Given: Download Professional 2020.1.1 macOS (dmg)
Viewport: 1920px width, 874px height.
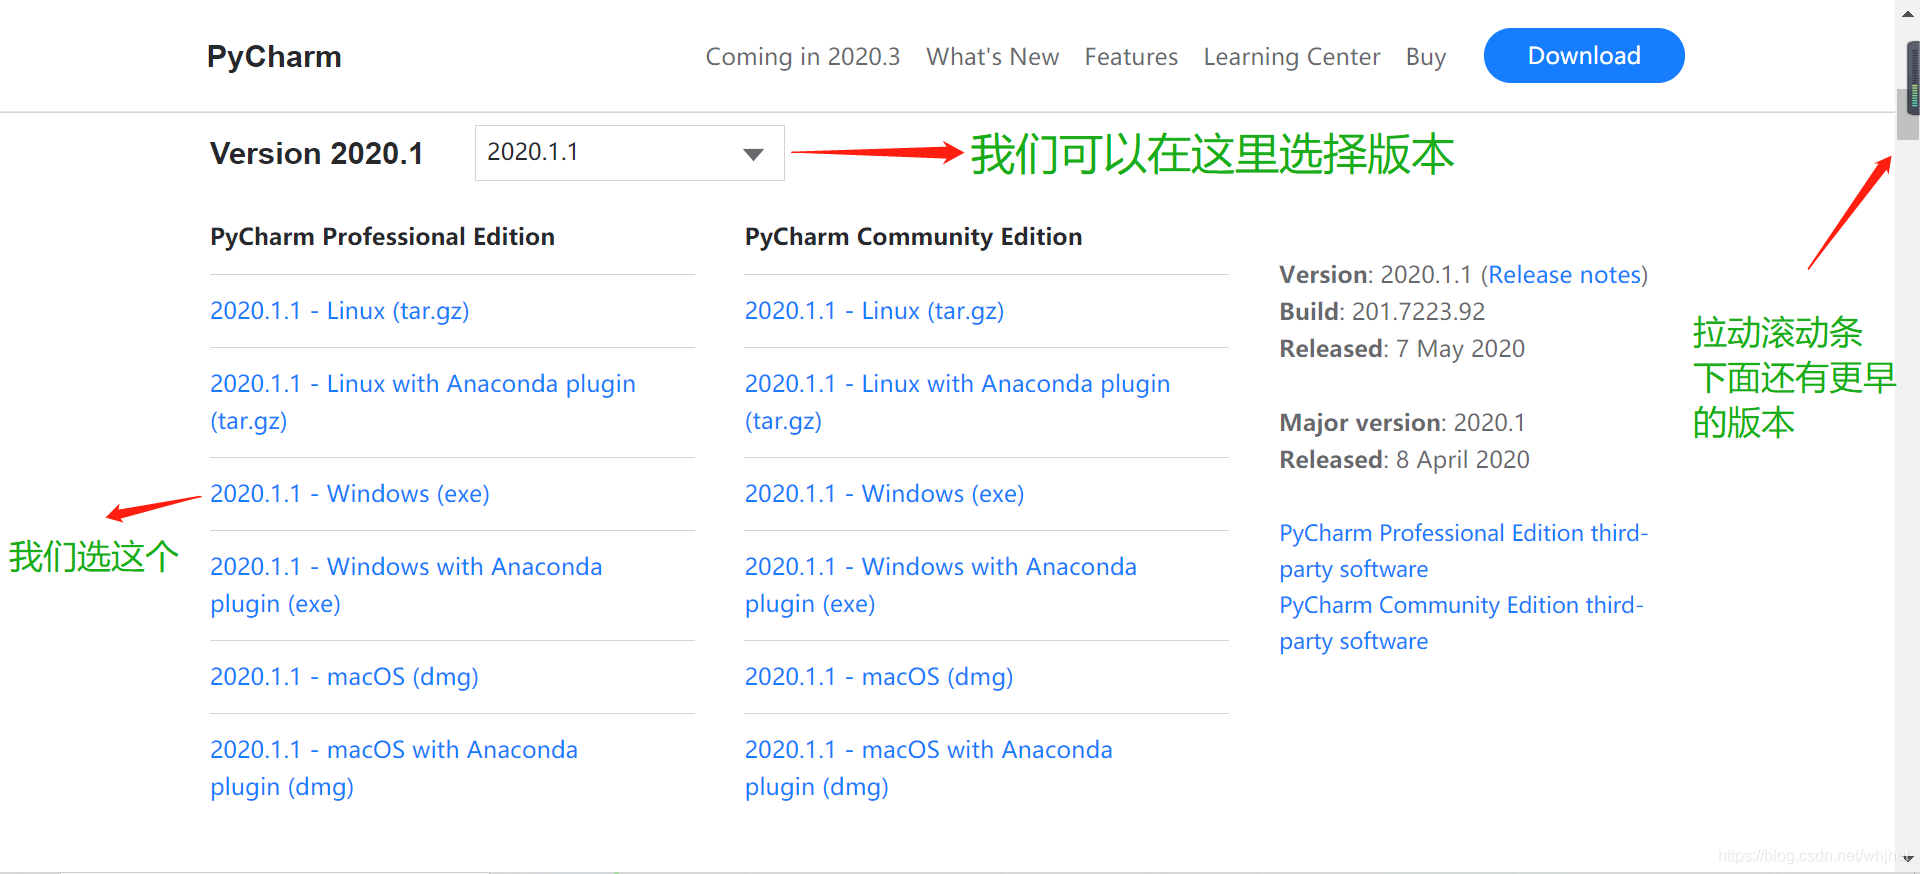Looking at the screenshot, I should coord(344,677).
